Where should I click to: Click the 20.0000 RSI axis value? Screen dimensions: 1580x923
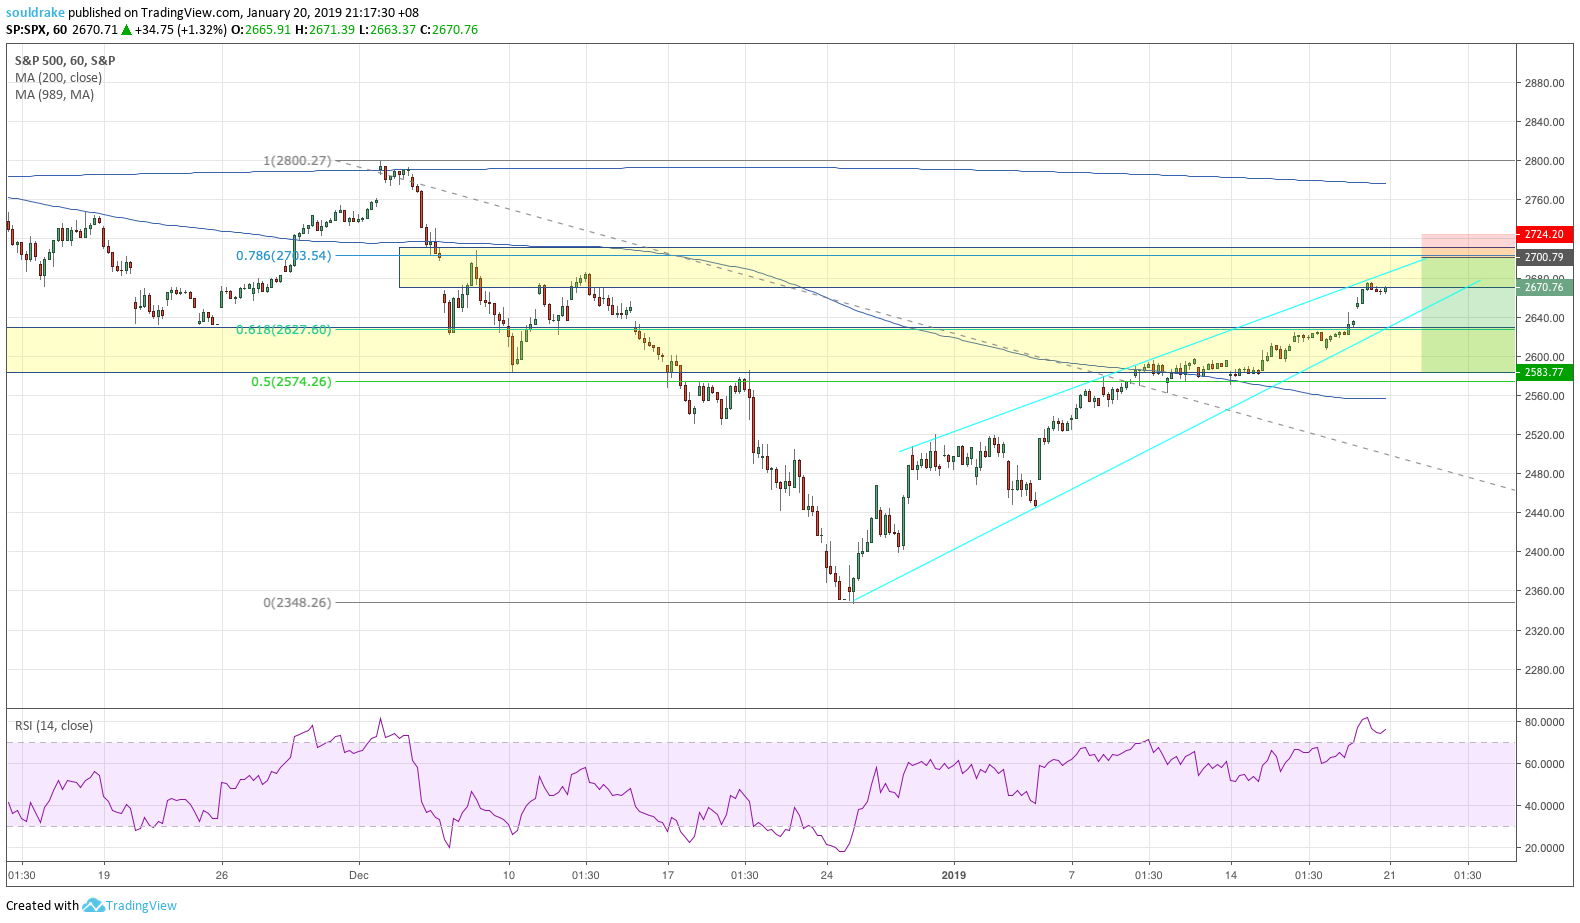pyautogui.click(x=1545, y=848)
